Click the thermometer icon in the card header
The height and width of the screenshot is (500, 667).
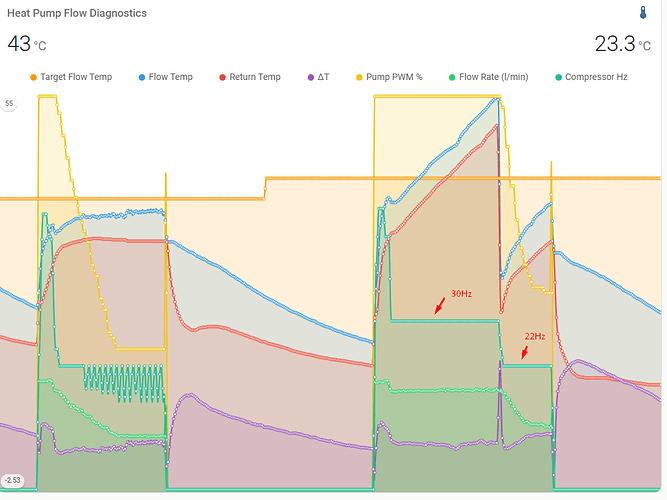[643, 13]
